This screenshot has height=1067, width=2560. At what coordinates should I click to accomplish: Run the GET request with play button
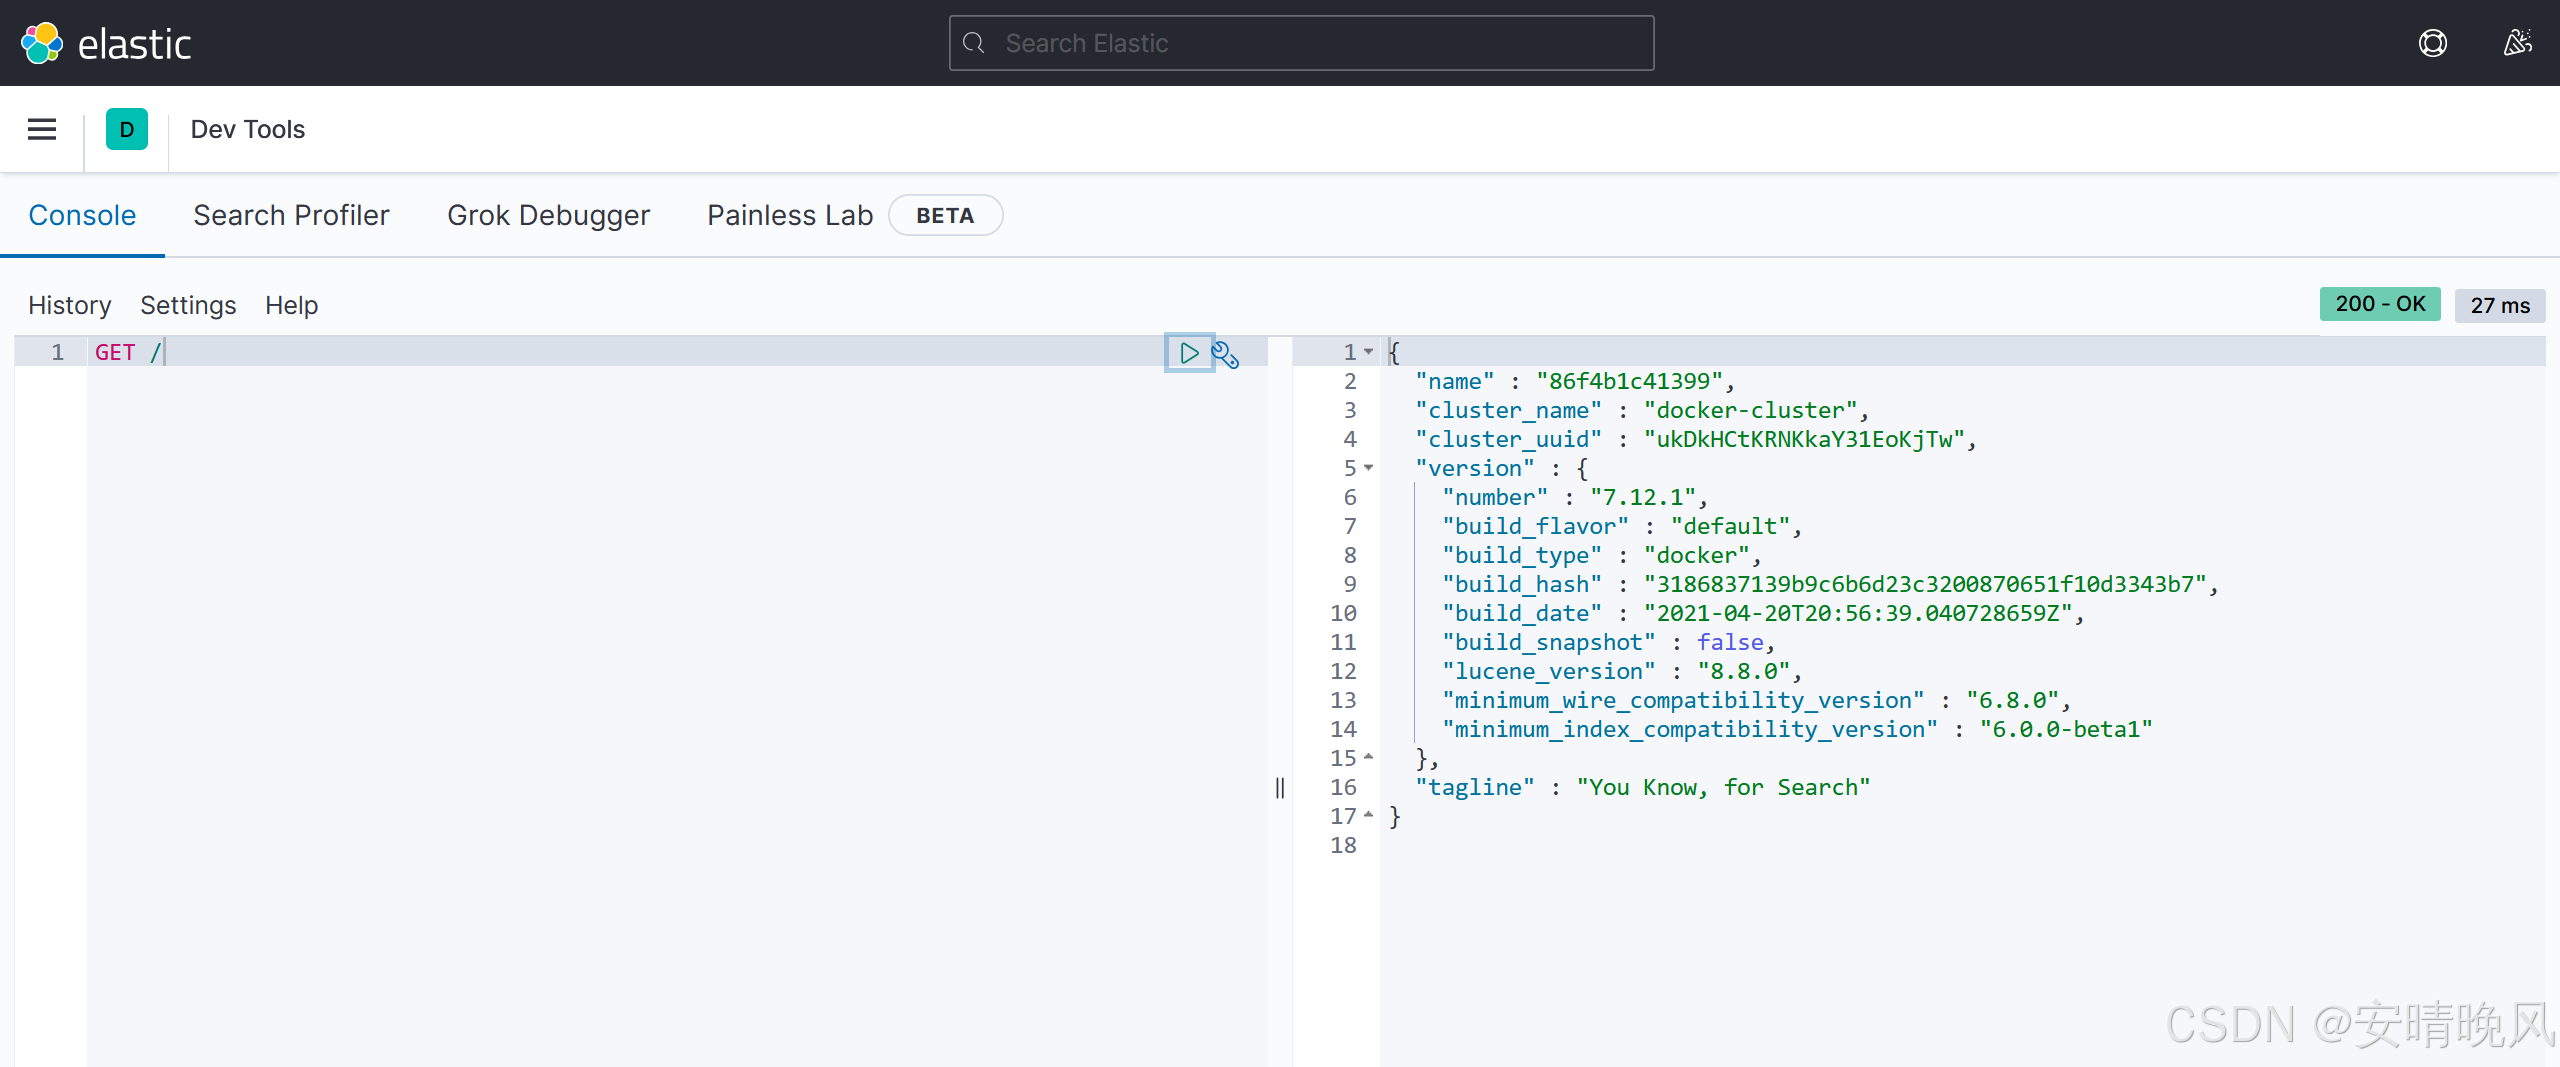(x=1189, y=353)
